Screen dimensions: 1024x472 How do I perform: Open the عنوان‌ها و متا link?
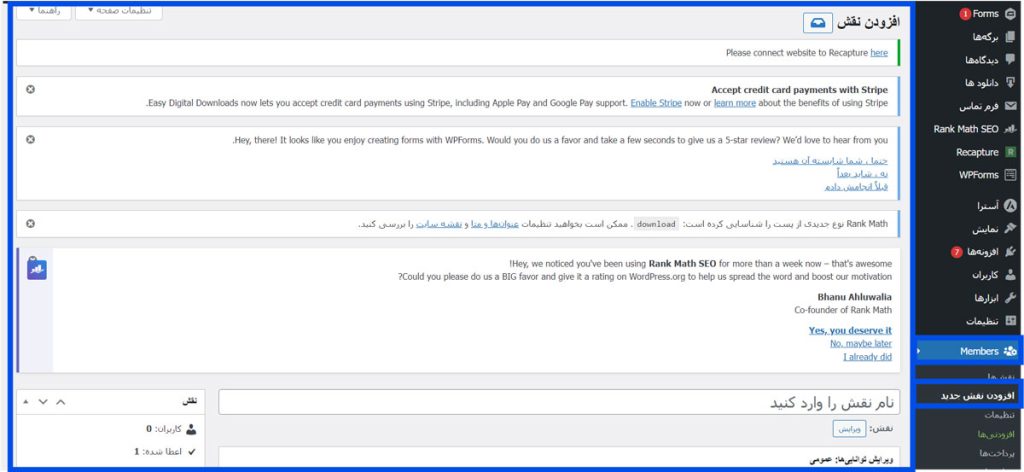[x=495, y=224]
